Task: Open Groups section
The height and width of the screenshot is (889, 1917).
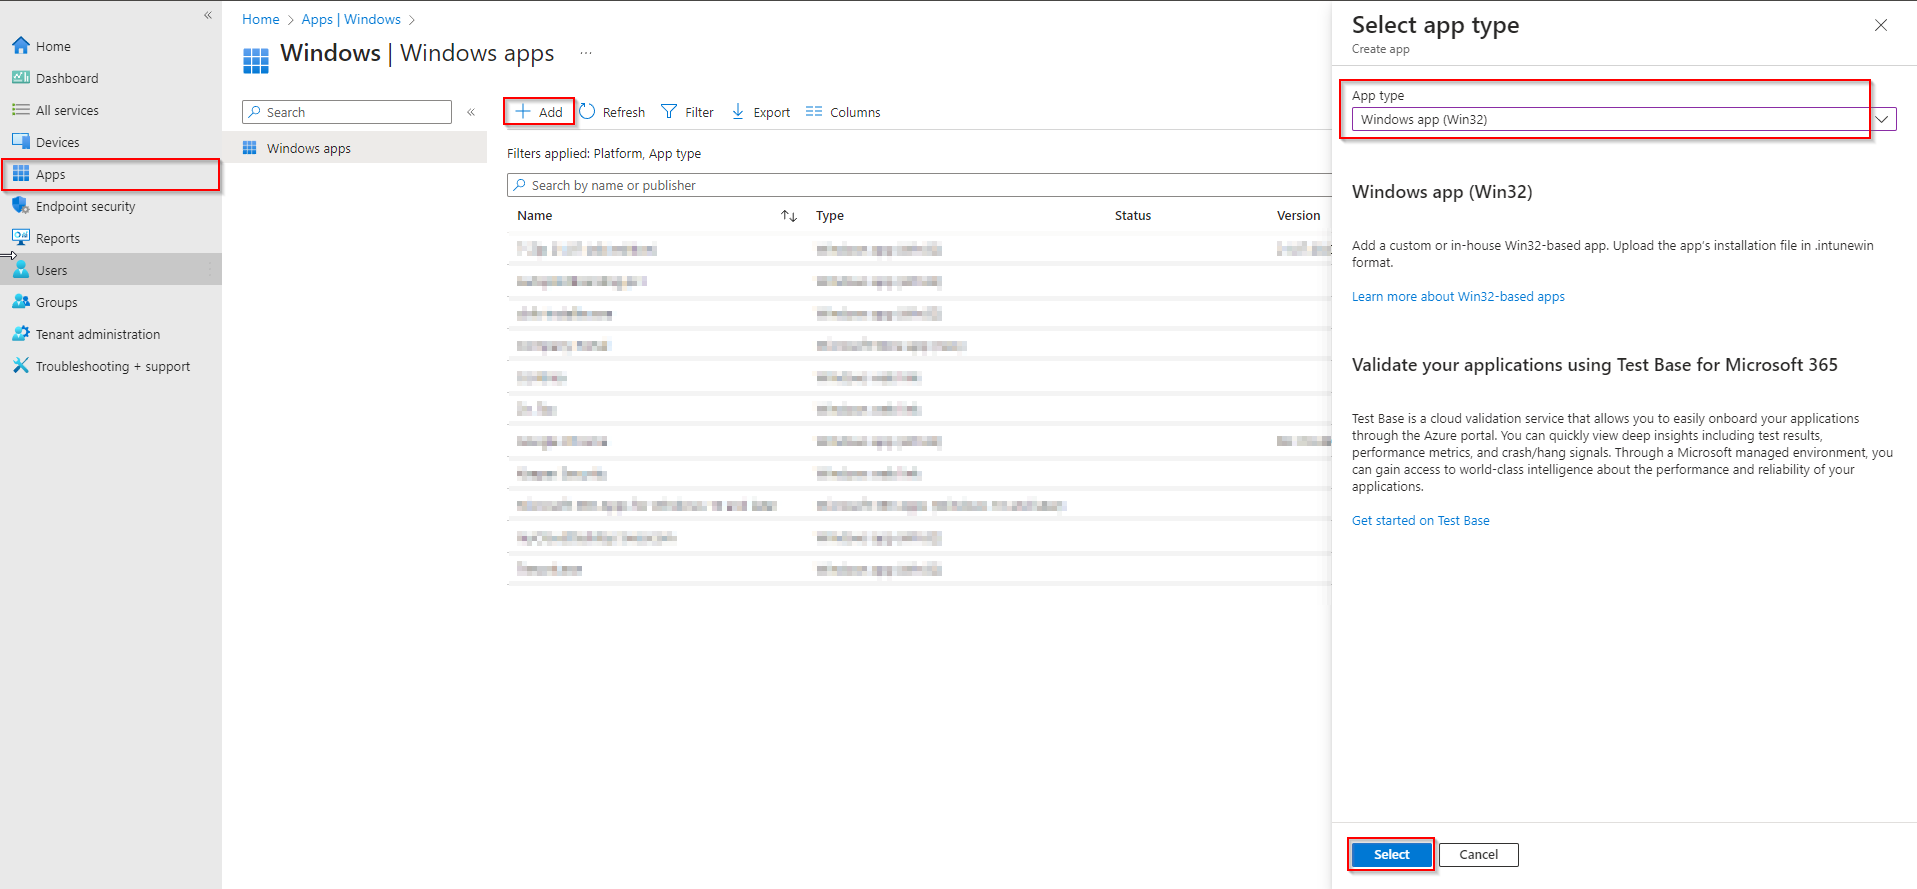Action: pos(110,302)
